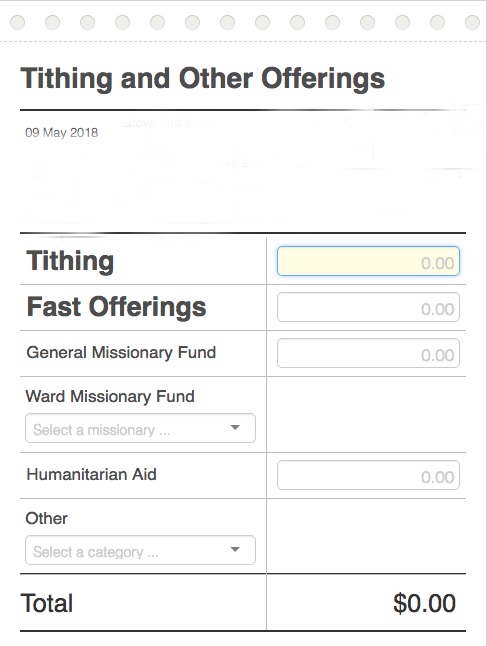Click the Other section label
The width and height of the screenshot is (487, 646).
click(47, 518)
